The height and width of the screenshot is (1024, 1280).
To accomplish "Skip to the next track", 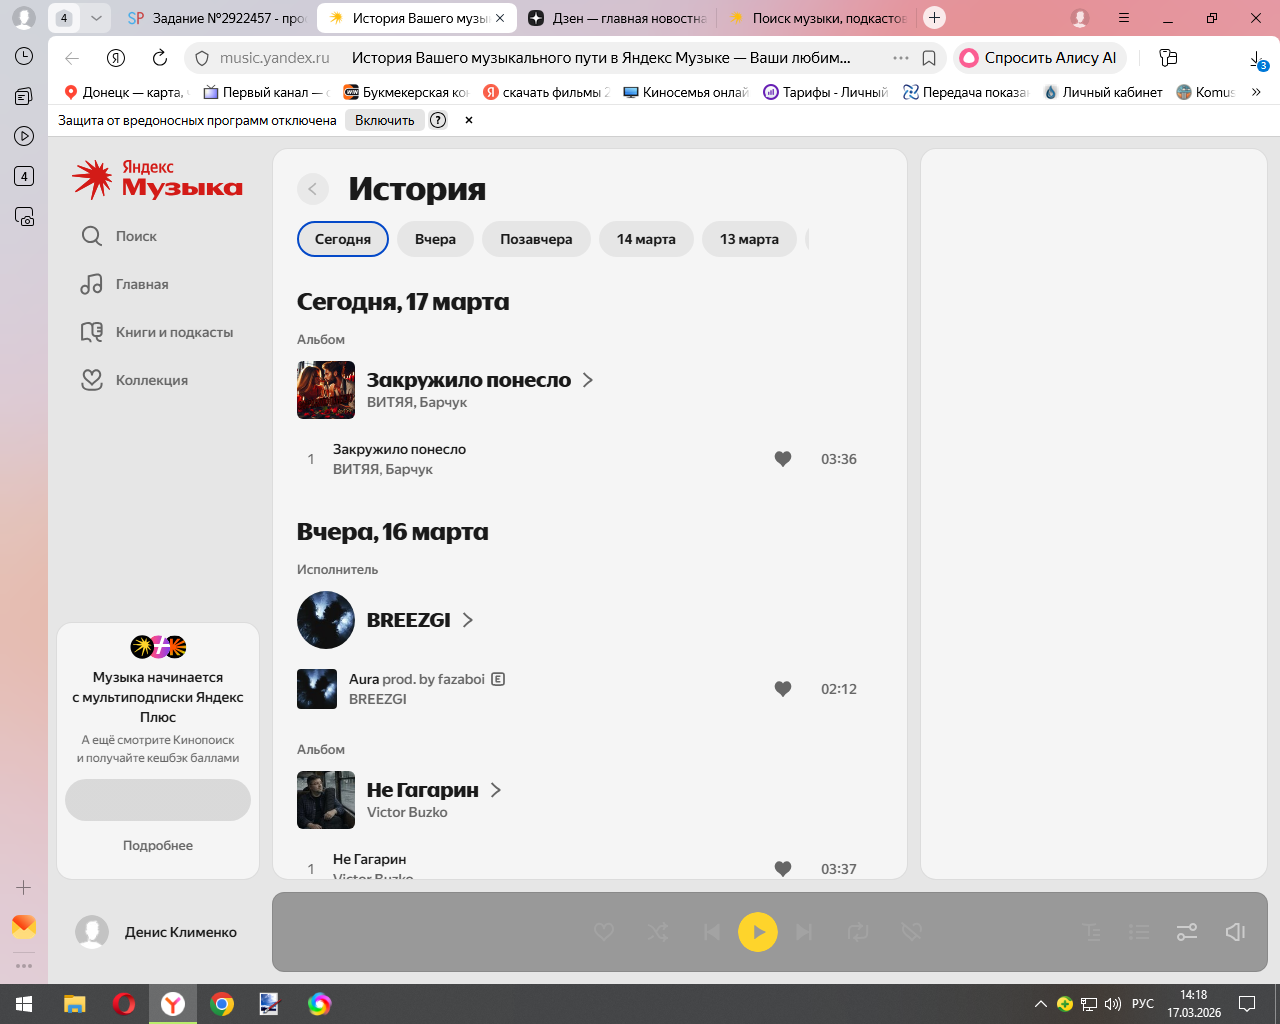I will pyautogui.click(x=804, y=932).
